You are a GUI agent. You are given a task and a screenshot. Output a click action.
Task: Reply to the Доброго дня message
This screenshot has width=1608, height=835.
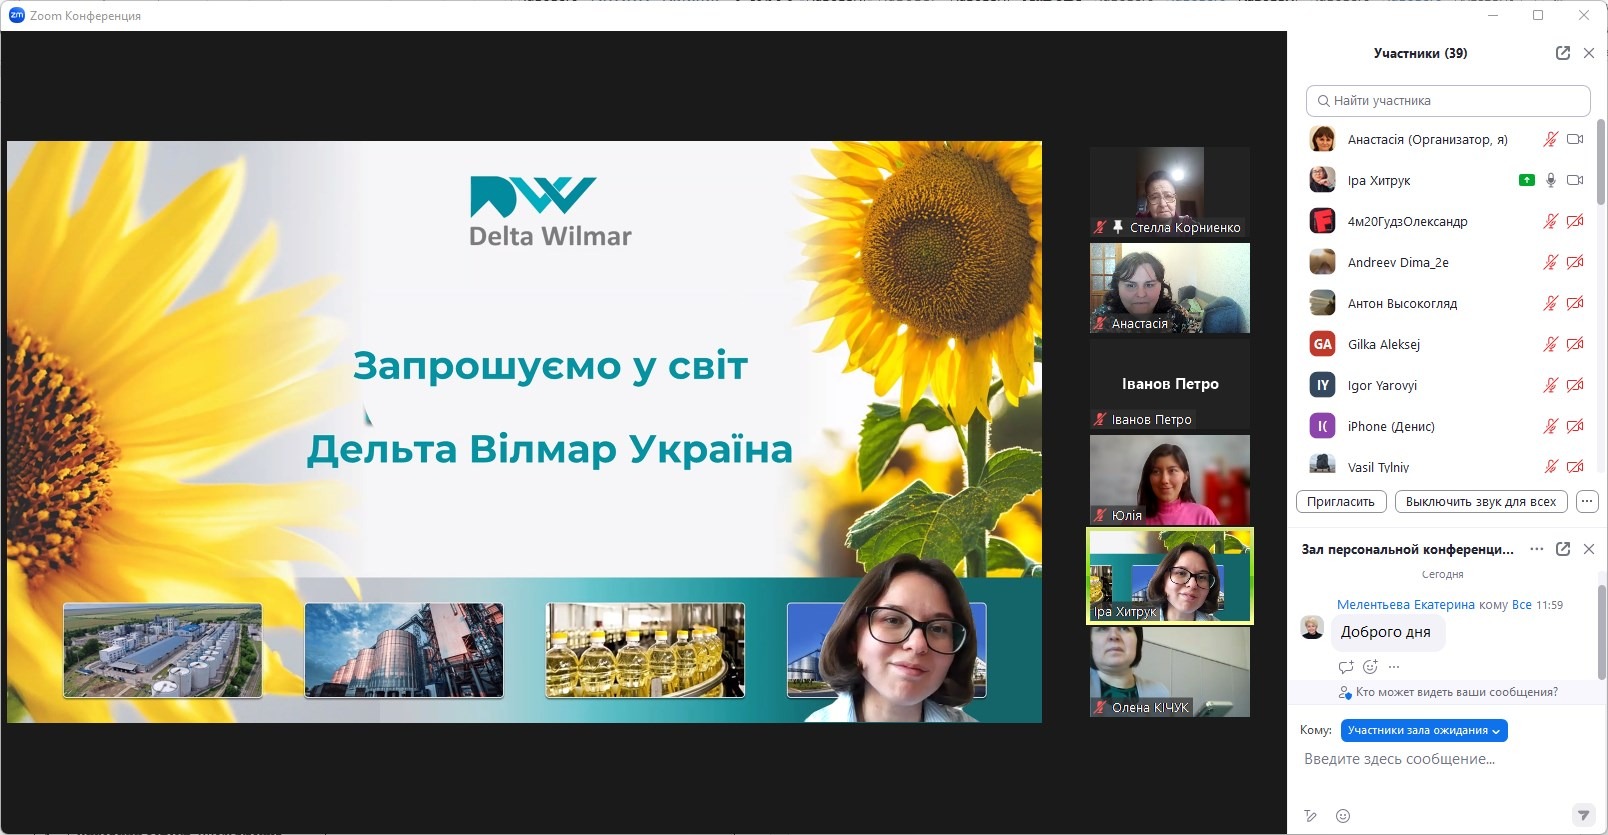[1346, 667]
